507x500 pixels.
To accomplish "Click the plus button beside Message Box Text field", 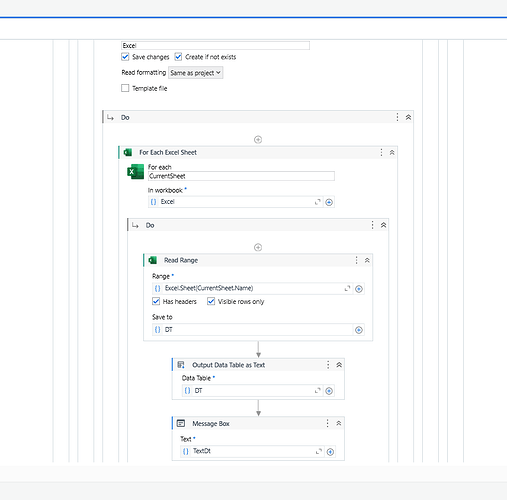I will tap(330, 452).
